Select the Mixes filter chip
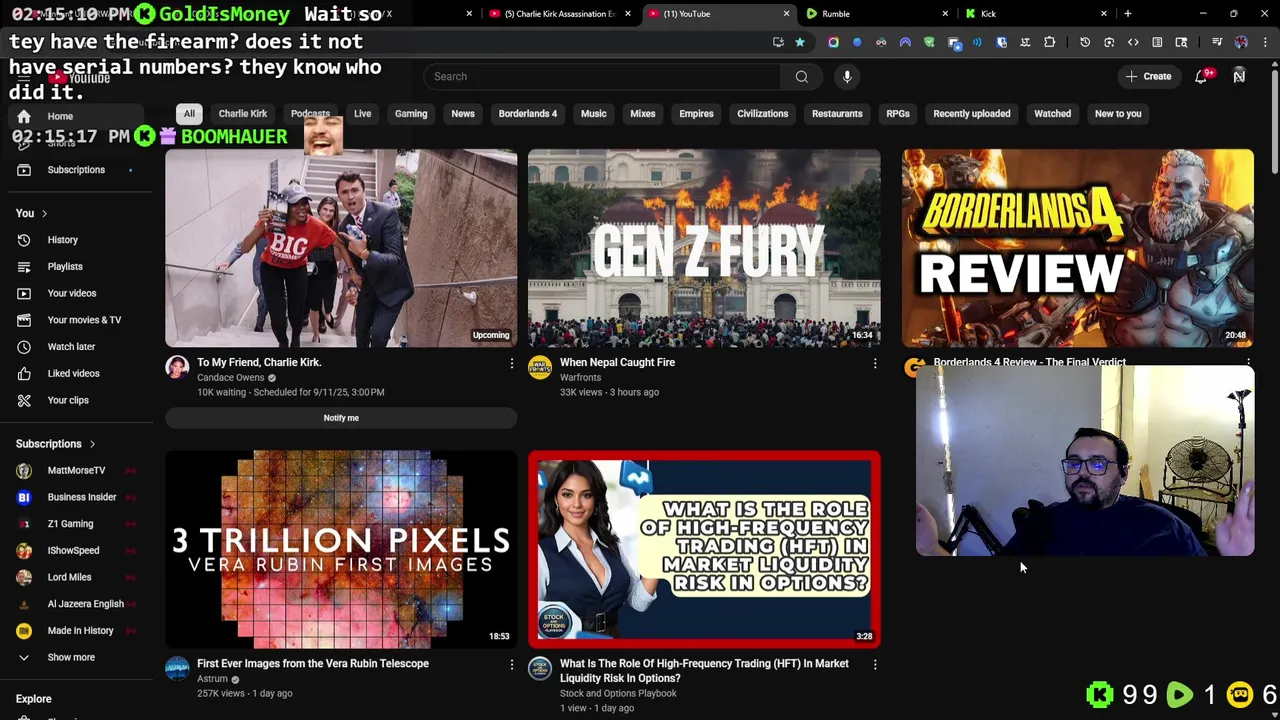Screen dimensions: 1280x720 tap(643, 114)
